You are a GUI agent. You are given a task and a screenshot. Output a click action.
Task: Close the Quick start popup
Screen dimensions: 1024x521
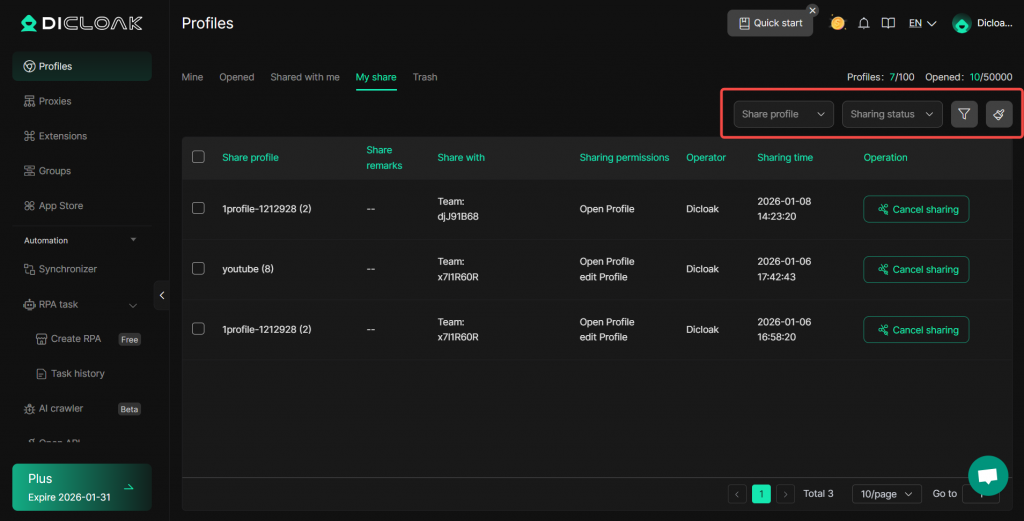pos(812,10)
